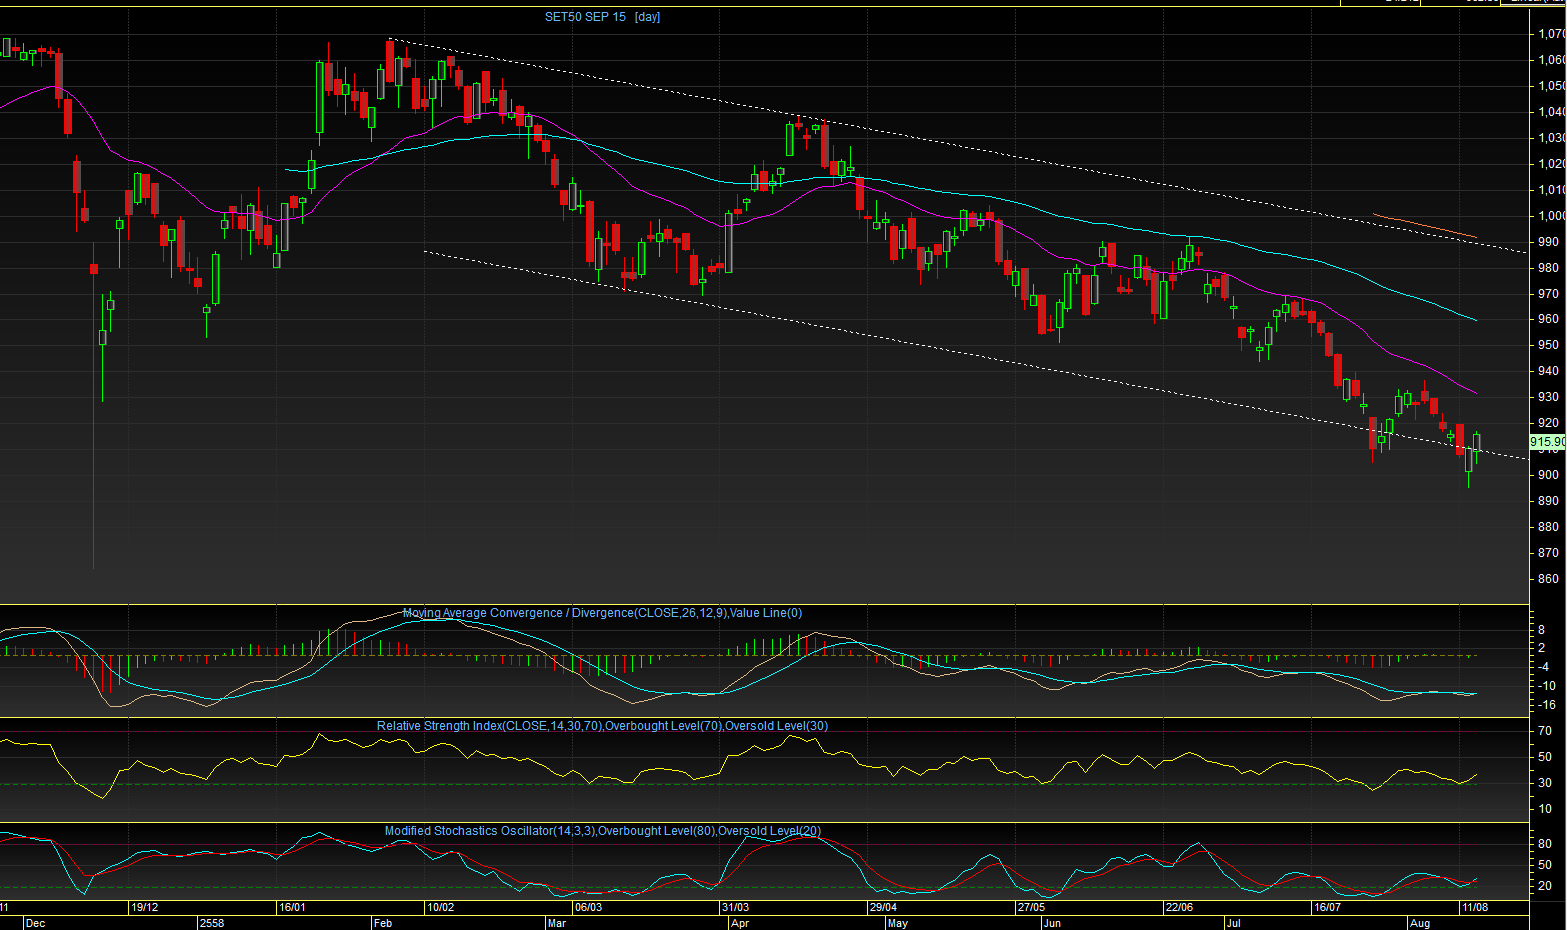Select the Relative Strength Index title label
The image size is (1567, 930).
602,726
